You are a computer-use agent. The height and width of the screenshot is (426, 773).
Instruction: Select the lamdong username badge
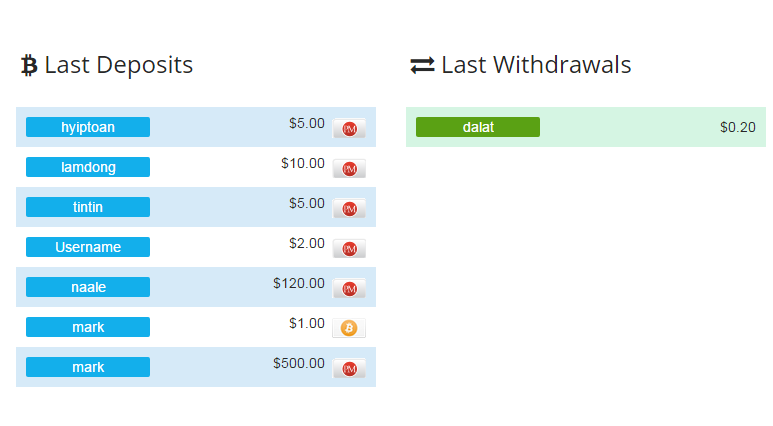click(88, 167)
